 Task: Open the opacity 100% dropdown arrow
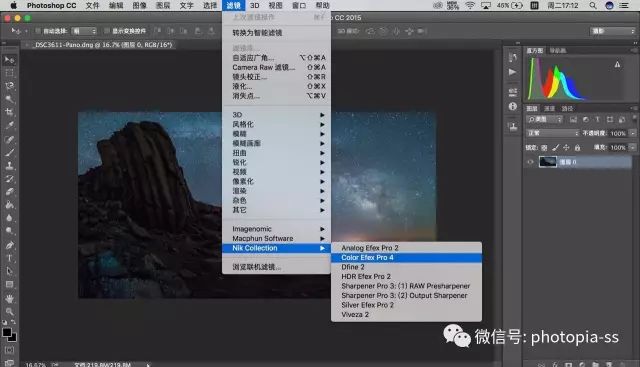(633, 133)
